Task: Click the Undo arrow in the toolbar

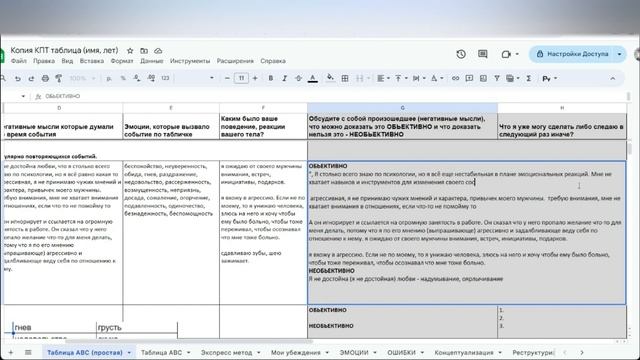Action: [18, 78]
